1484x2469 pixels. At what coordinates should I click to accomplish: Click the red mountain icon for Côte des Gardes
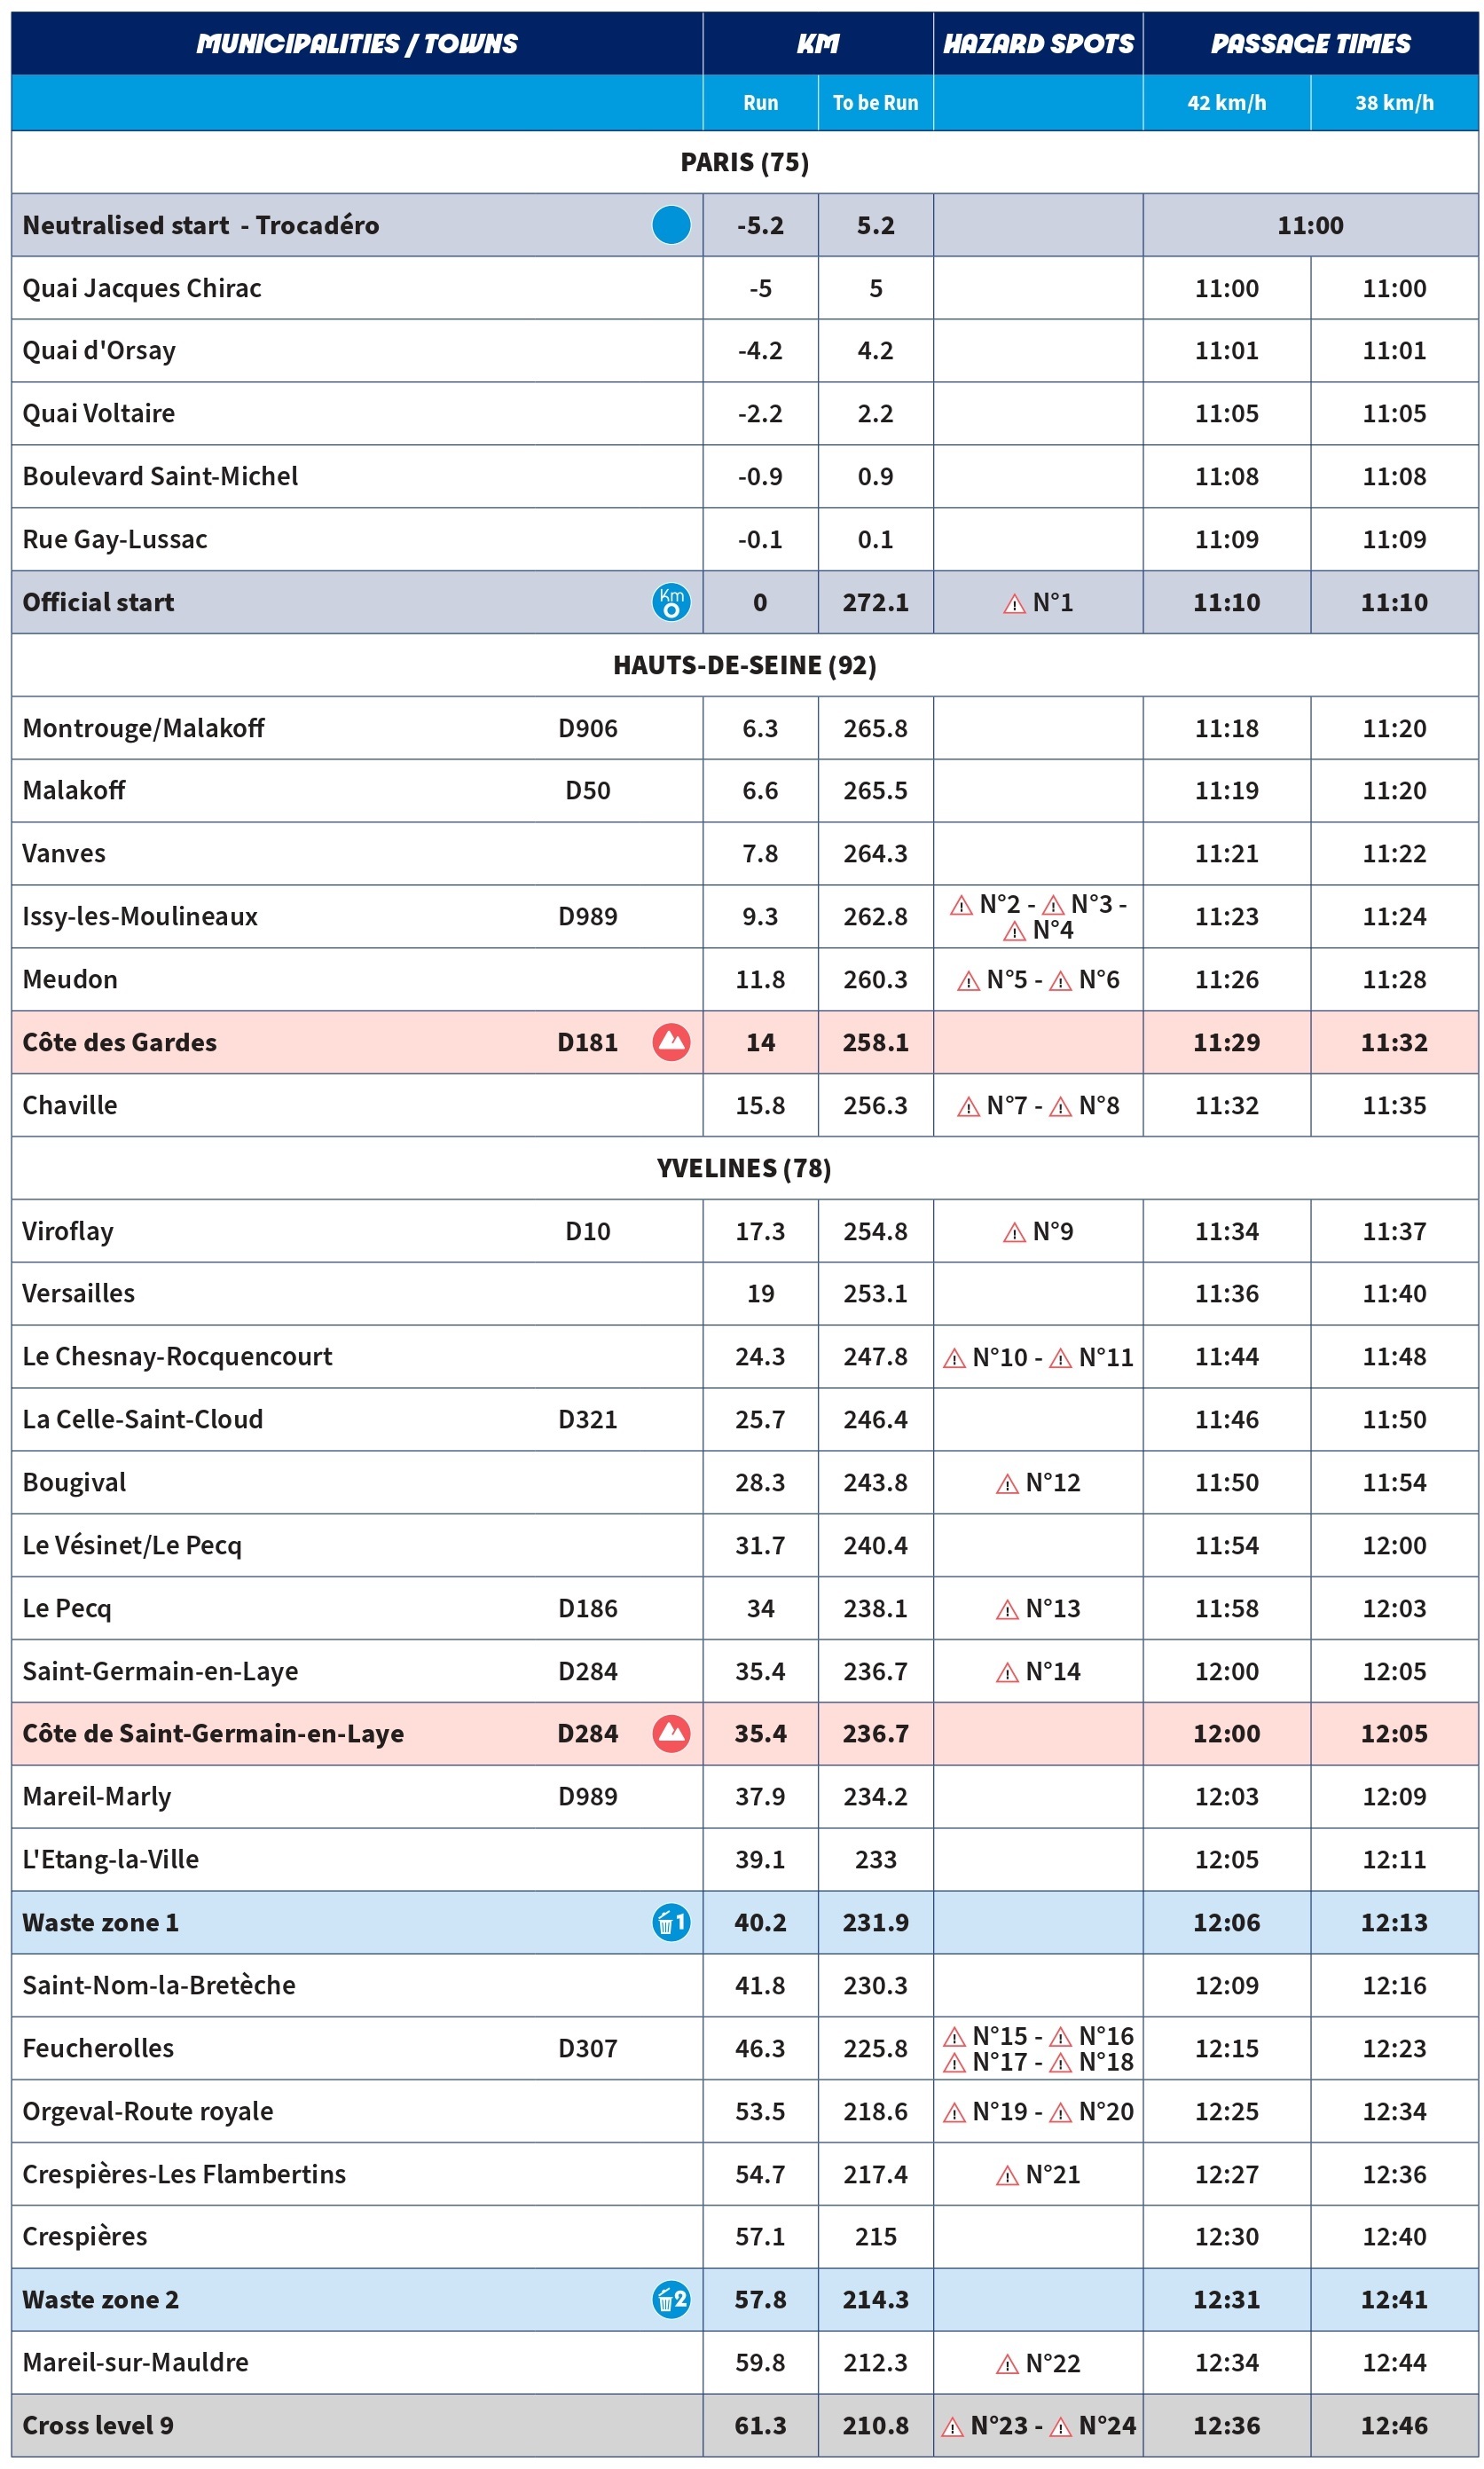click(x=671, y=1042)
